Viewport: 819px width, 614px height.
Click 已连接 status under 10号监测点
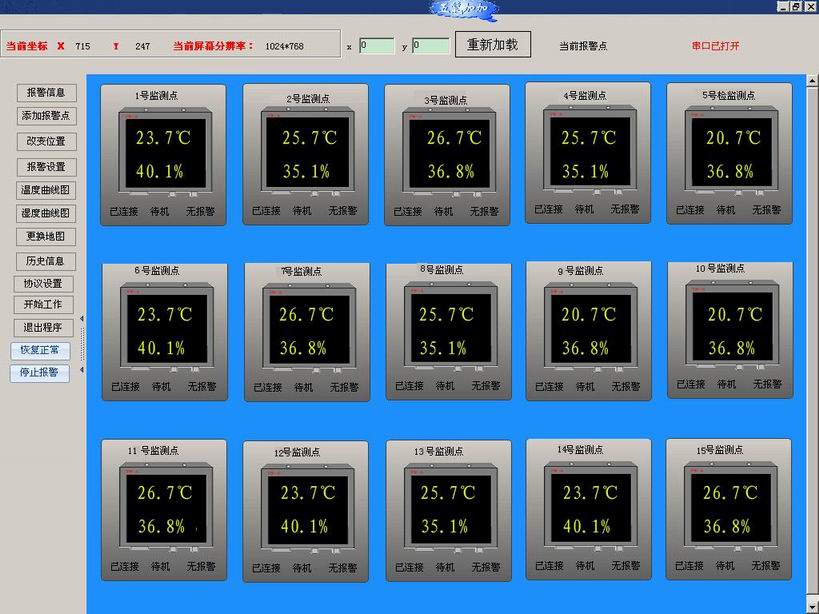click(x=691, y=384)
